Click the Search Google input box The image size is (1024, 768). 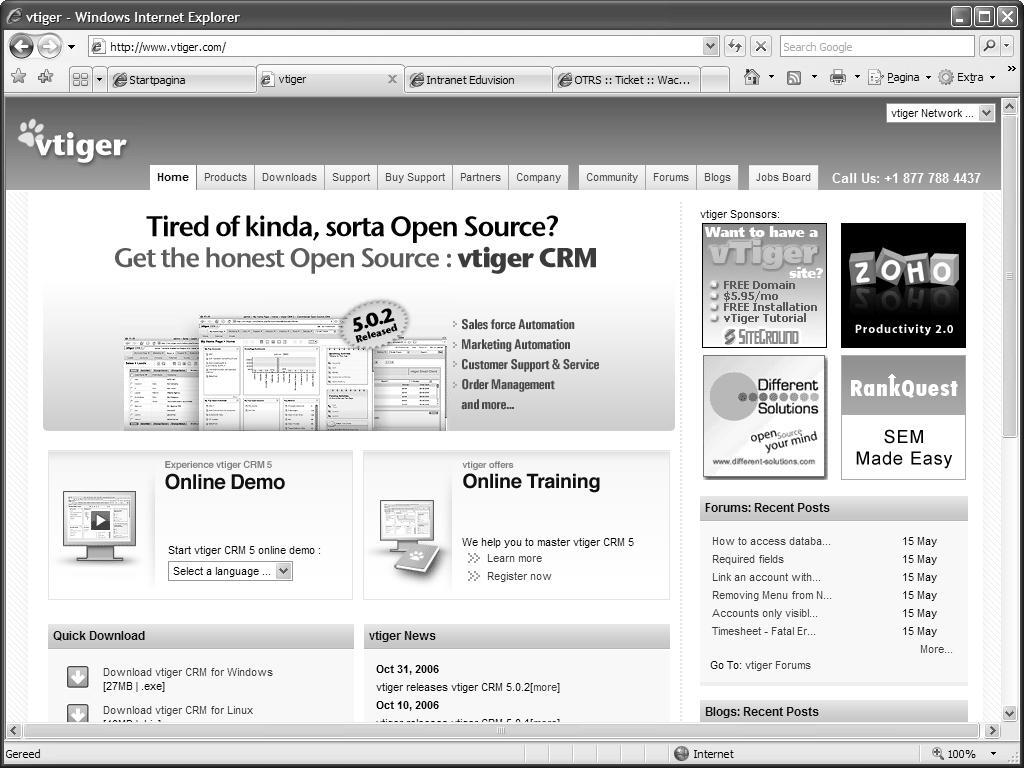coord(877,46)
